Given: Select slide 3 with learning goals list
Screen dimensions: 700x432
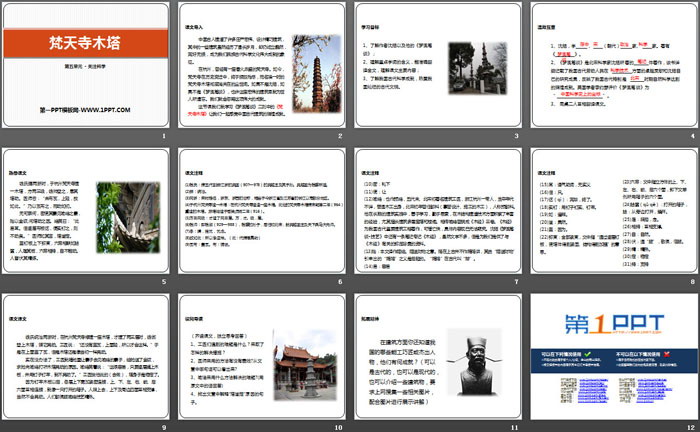Looking at the screenshot, I should (x=438, y=65).
